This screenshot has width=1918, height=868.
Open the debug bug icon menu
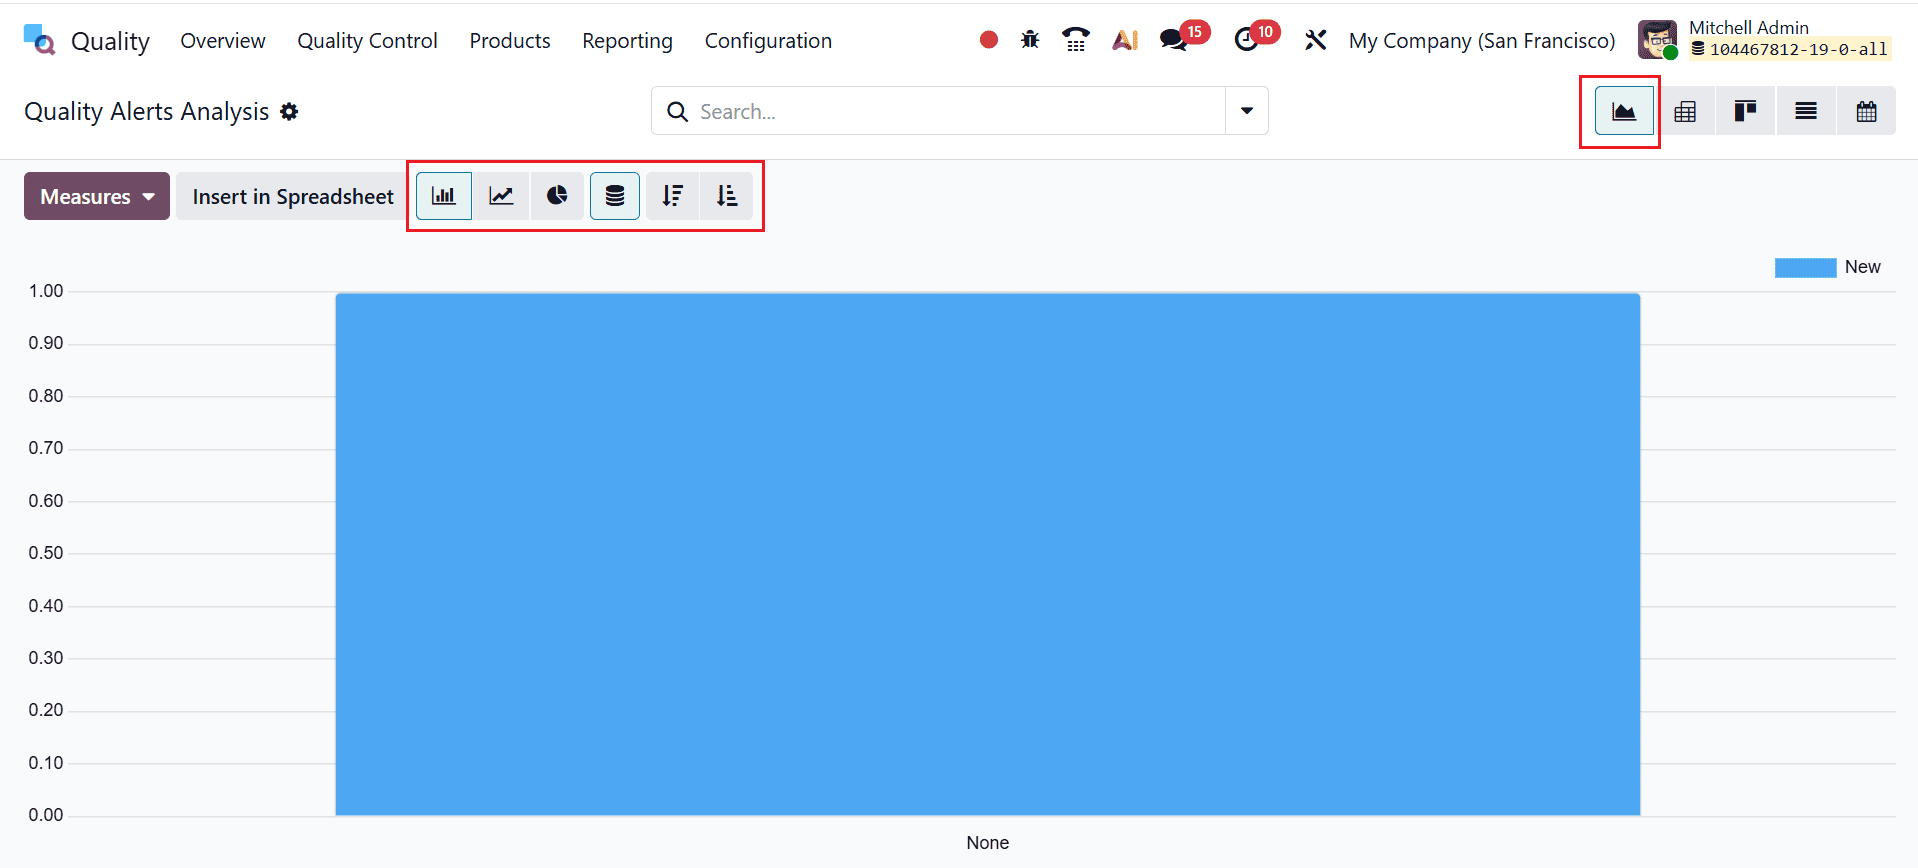click(x=1030, y=40)
